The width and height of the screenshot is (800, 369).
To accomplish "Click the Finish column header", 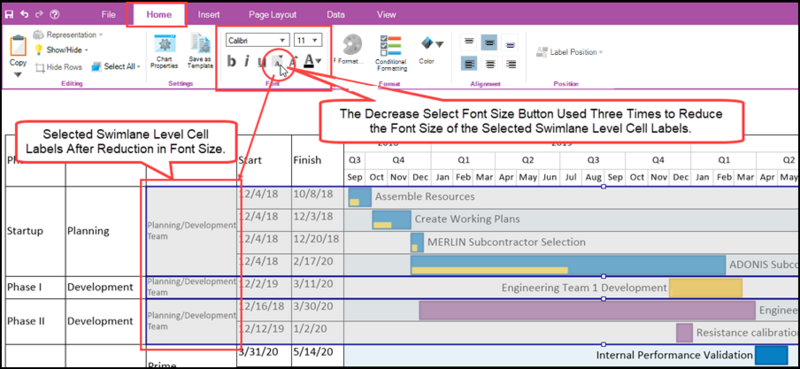I will tap(307, 160).
